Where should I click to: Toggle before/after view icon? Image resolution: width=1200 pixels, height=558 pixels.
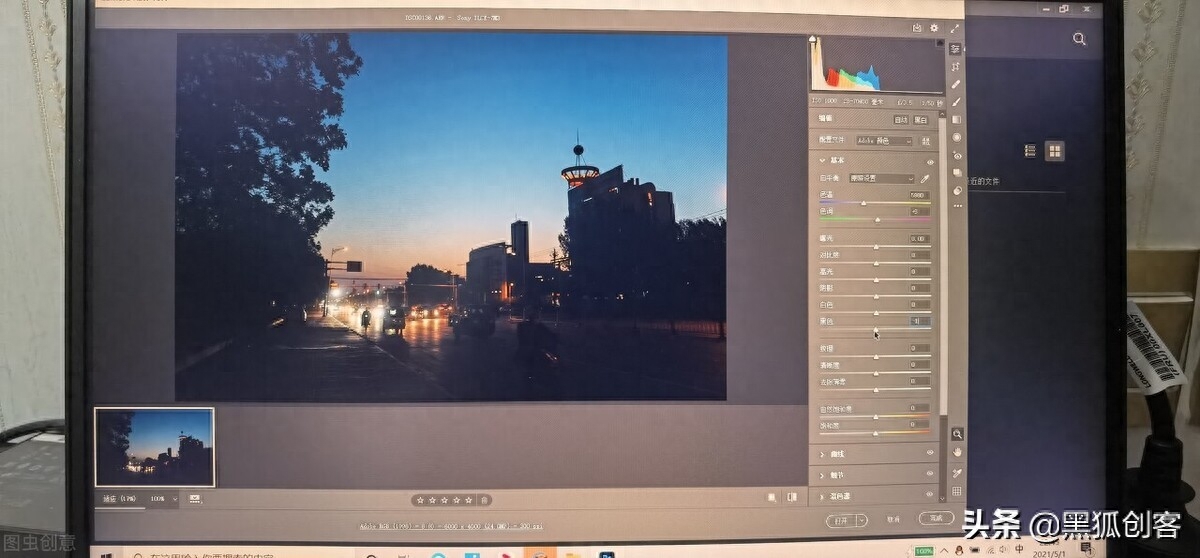(773, 497)
